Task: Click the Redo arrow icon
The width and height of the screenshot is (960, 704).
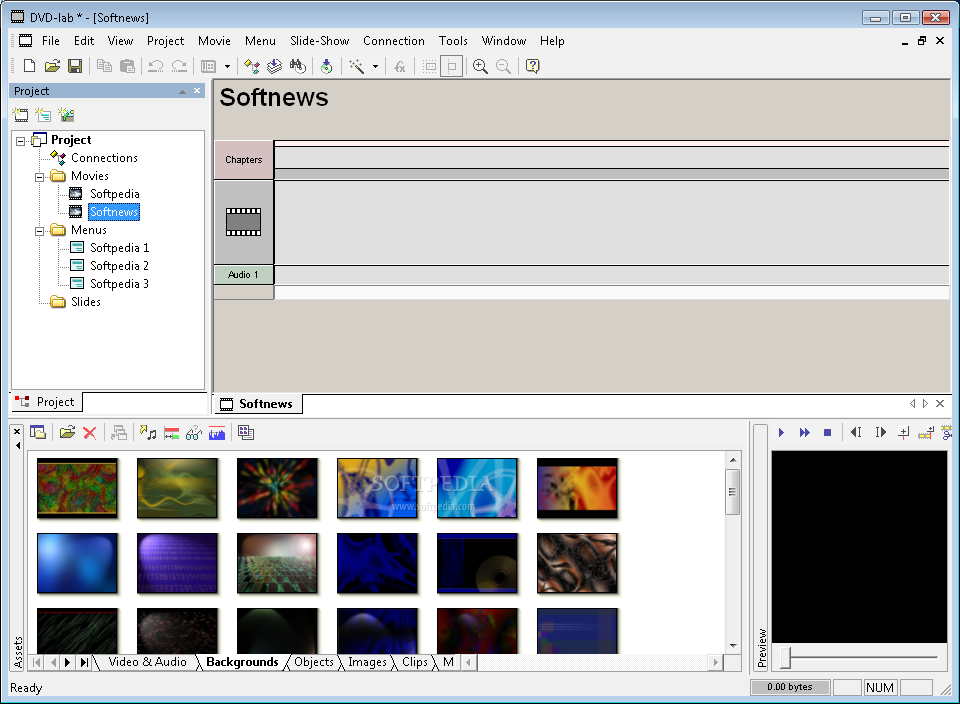Action: (x=179, y=66)
